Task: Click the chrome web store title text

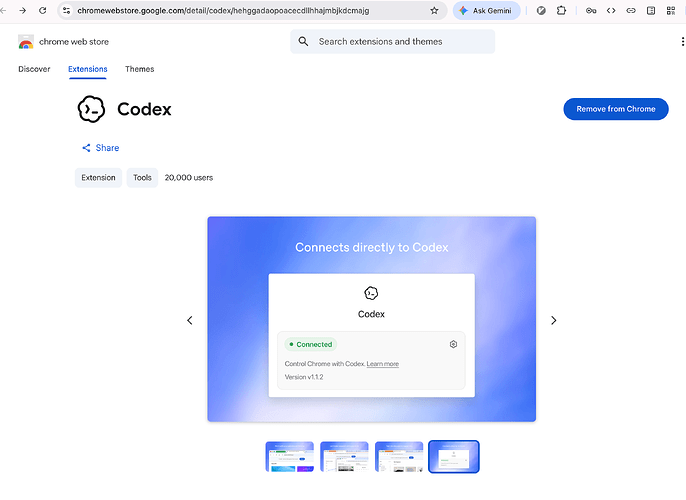Action: [74, 42]
